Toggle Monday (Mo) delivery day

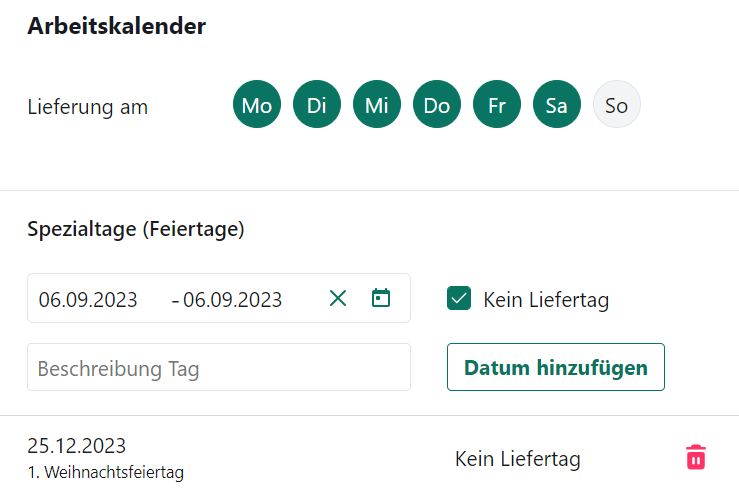(257, 105)
